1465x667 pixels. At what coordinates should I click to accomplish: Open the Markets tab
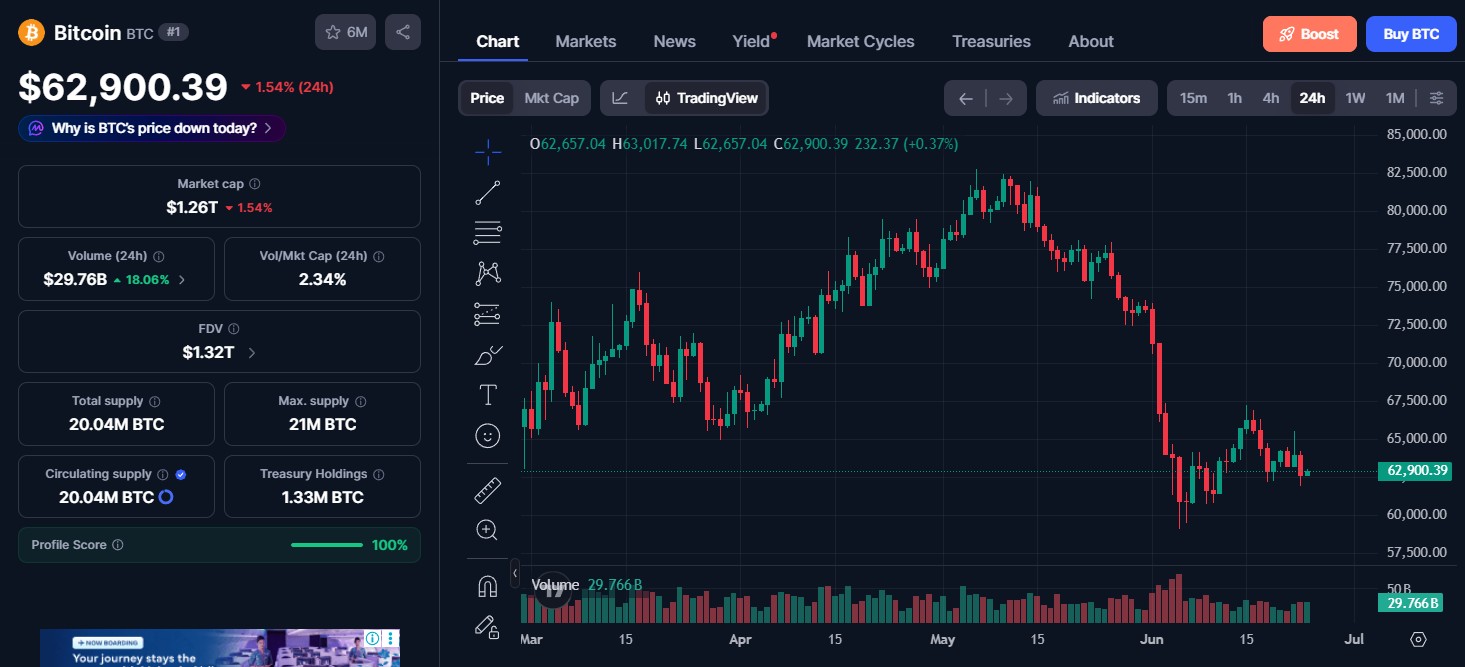[586, 41]
